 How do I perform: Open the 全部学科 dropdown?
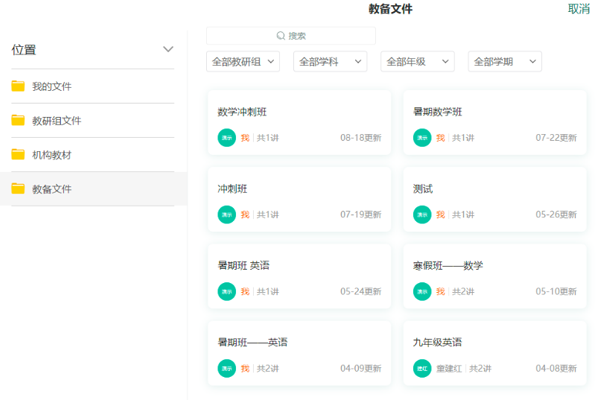coord(329,62)
